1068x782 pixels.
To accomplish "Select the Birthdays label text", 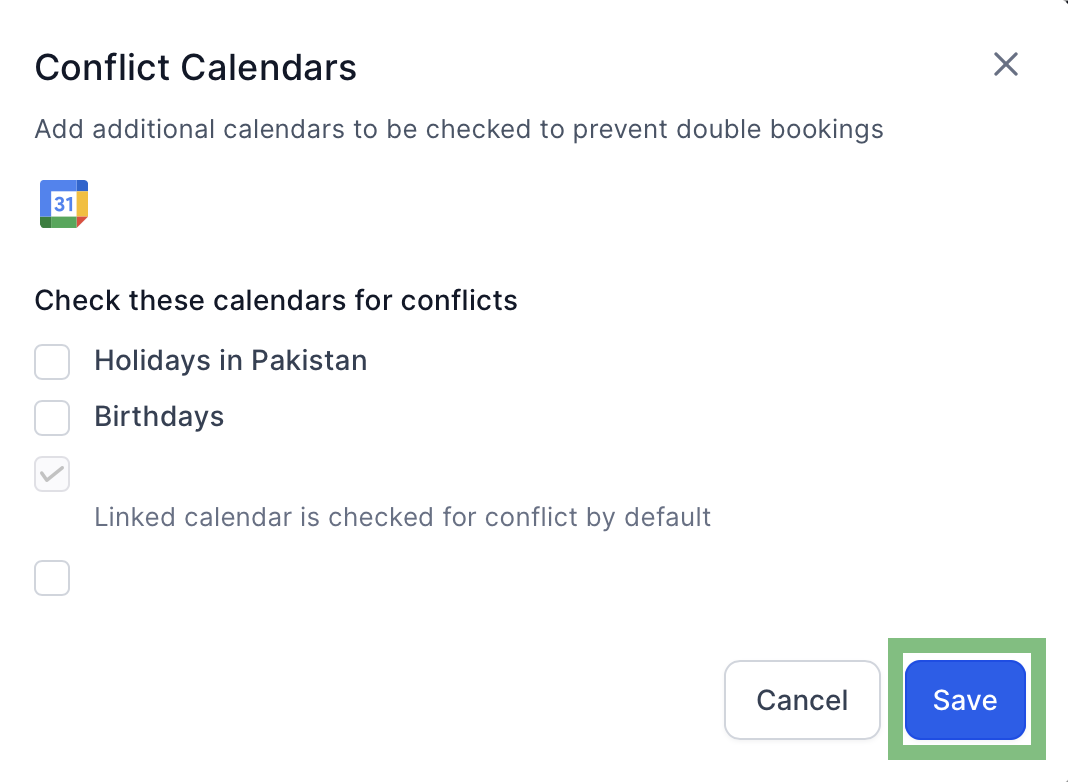I will (159, 416).
